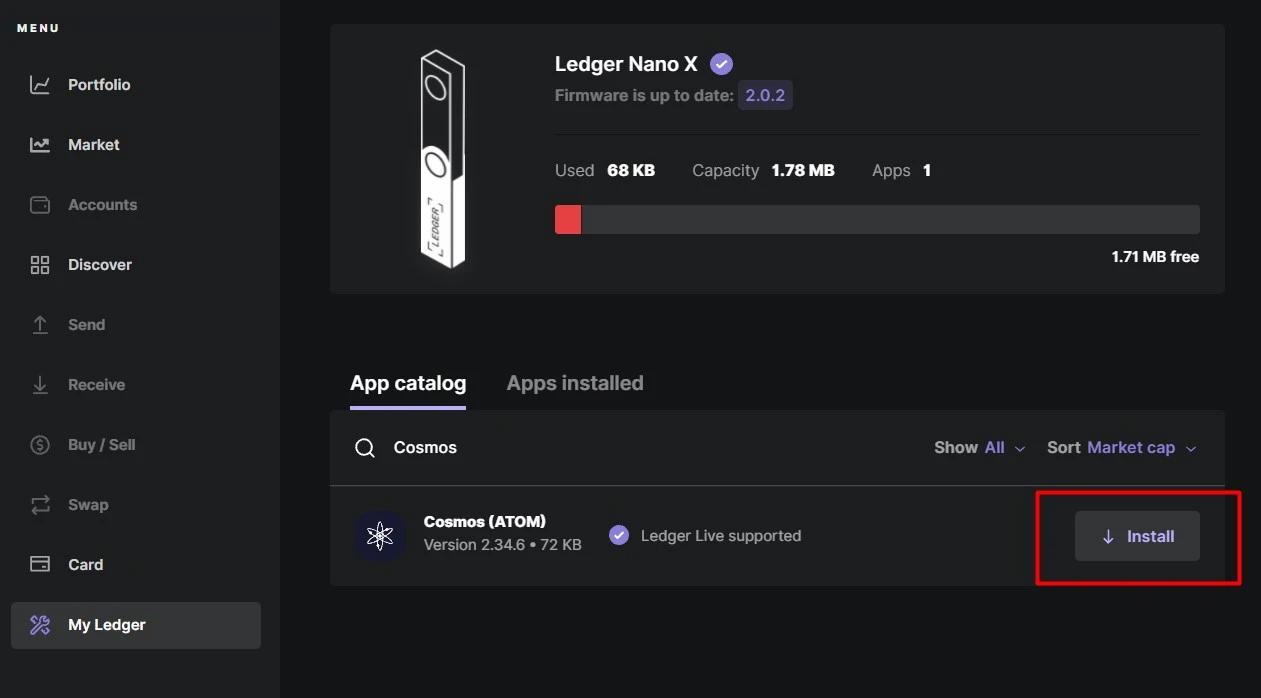The width and height of the screenshot is (1261, 698).
Task: Open the Swap arrows icon
Action: pos(40,505)
